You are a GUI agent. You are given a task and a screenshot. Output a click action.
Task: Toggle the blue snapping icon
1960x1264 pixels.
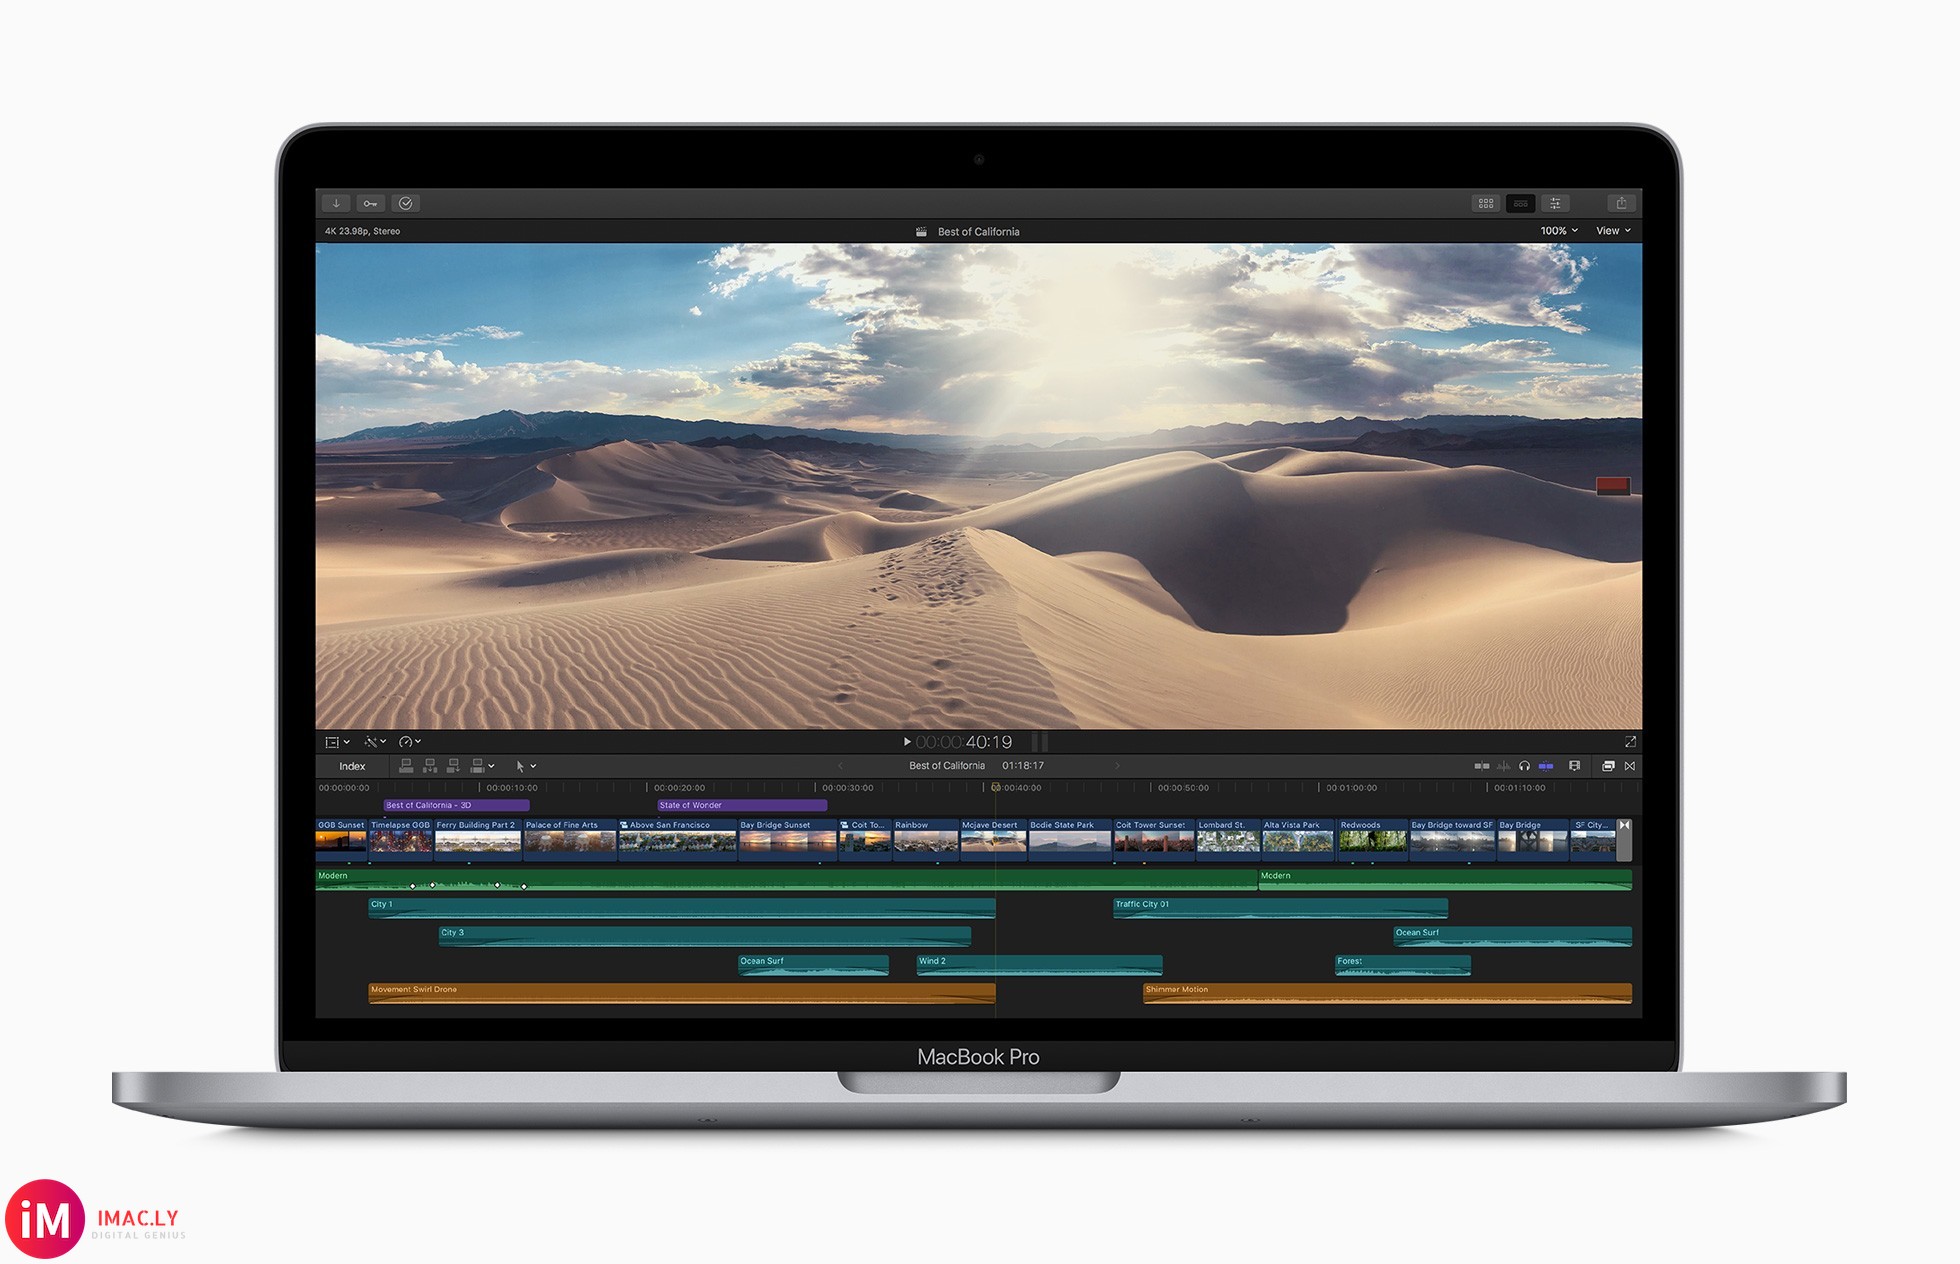pyautogui.click(x=1546, y=766)
